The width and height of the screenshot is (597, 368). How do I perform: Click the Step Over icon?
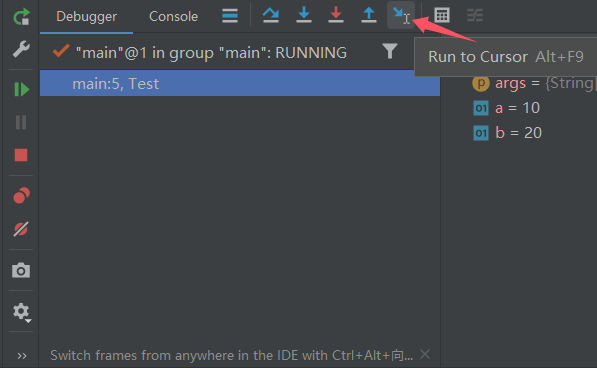tap(271, 15)
